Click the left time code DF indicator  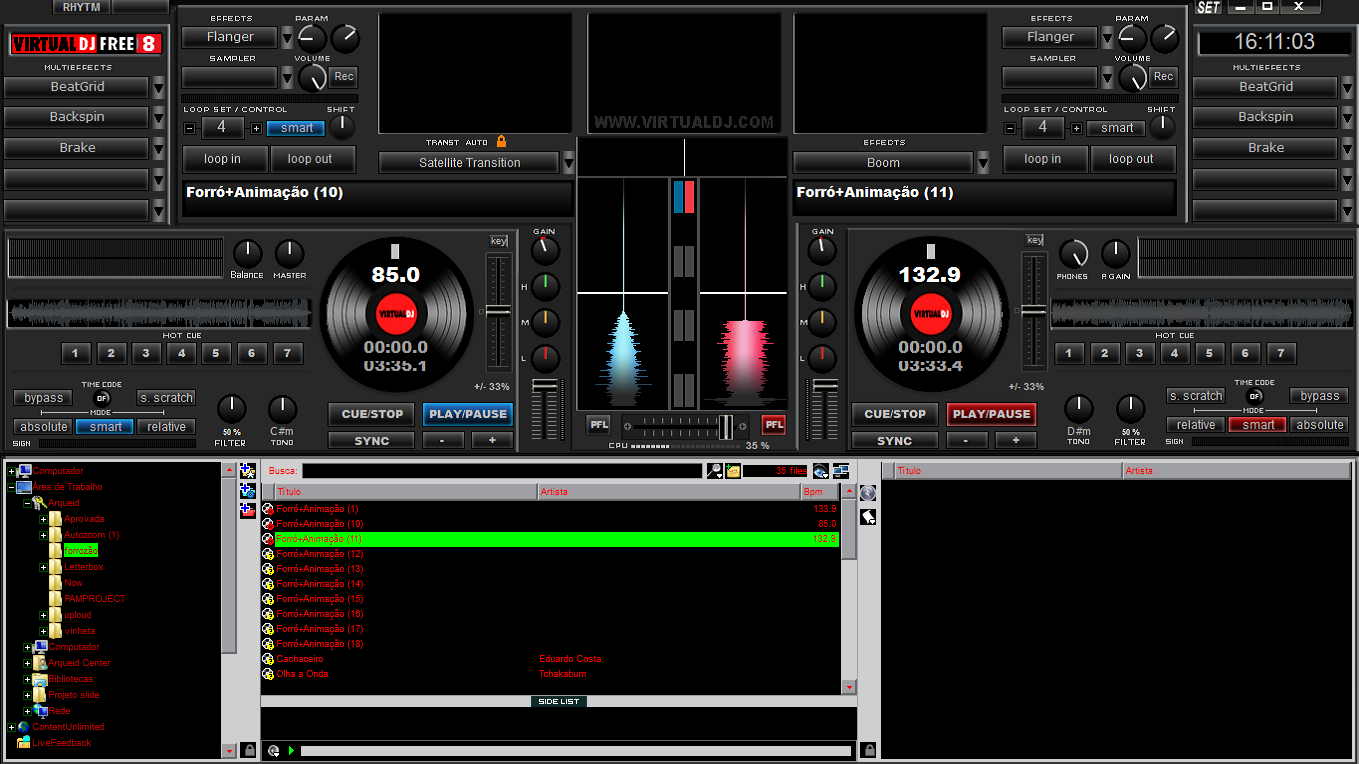point(103,397)
